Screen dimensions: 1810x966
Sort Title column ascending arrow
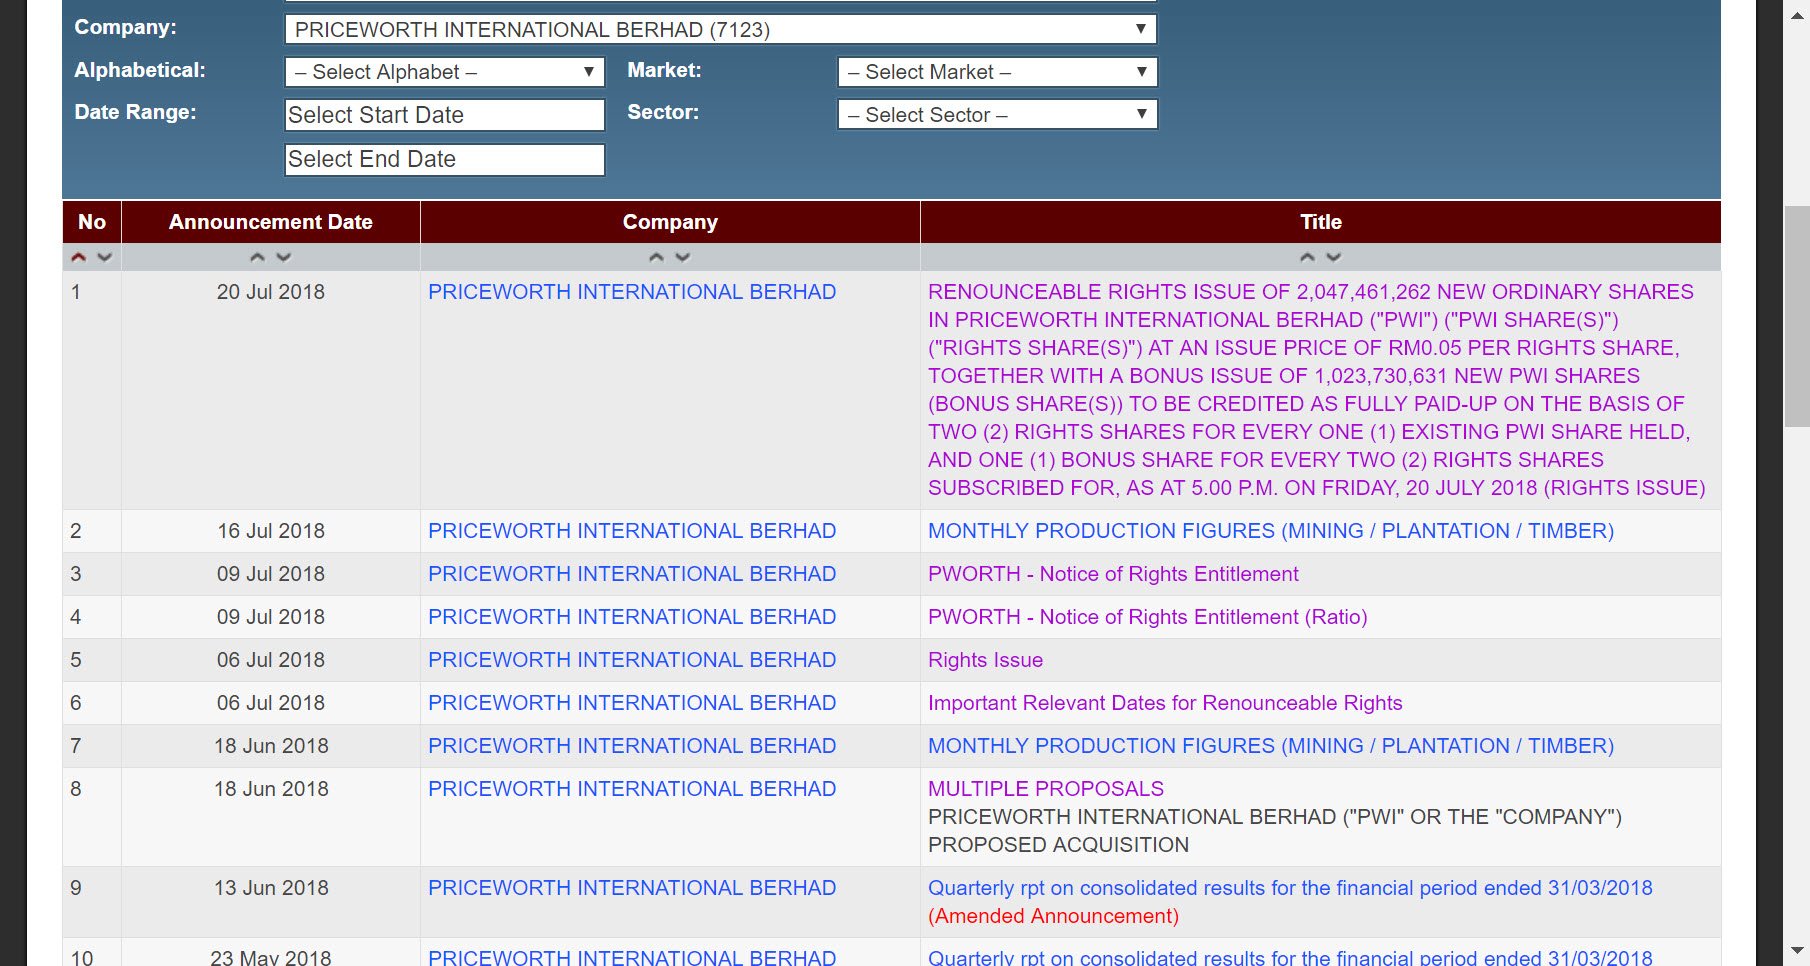click(1307, 257)
